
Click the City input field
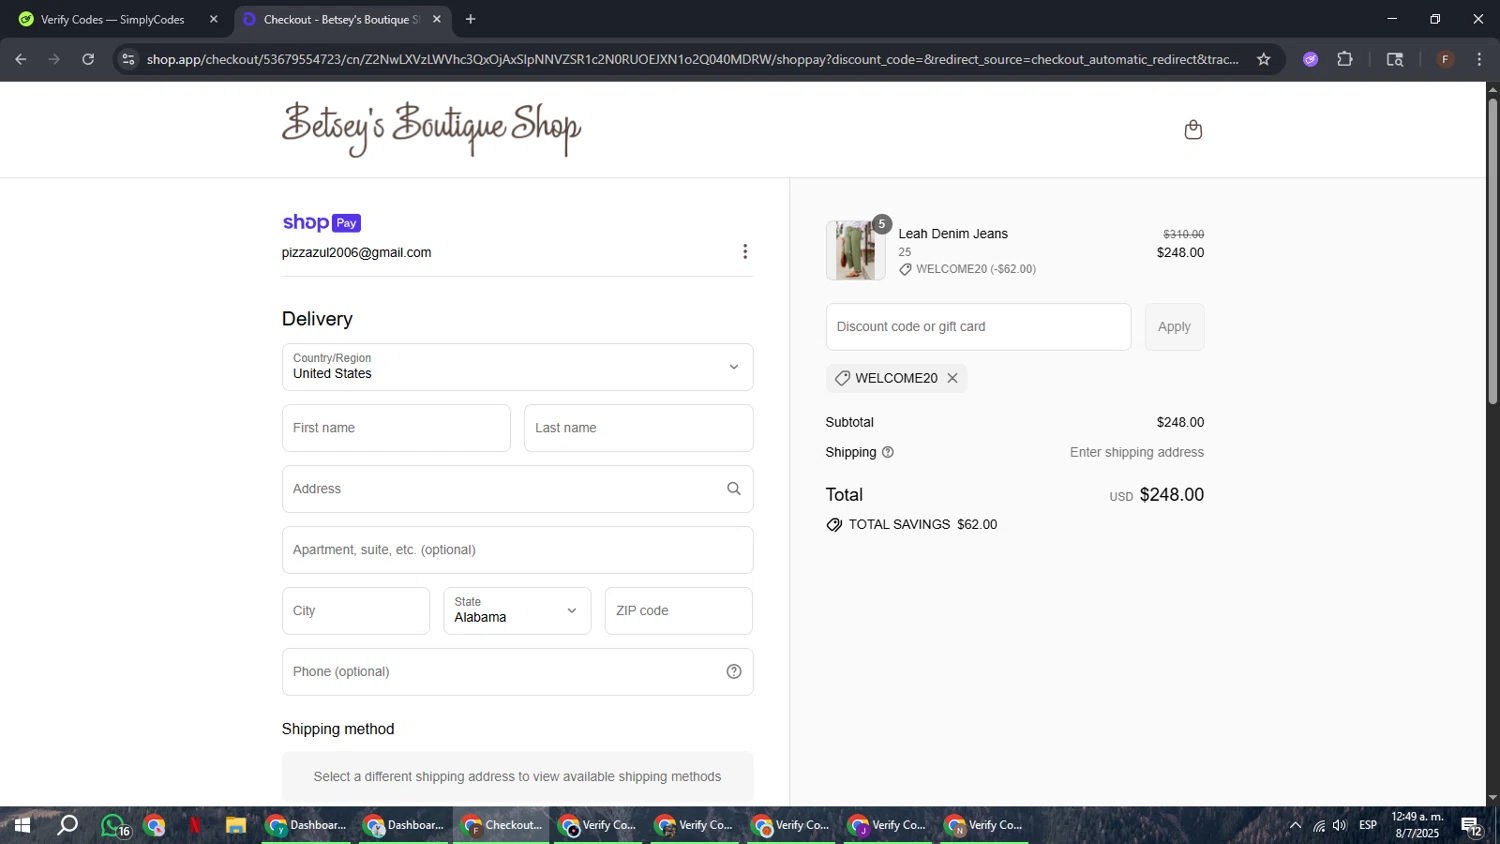tap(356, 611)
